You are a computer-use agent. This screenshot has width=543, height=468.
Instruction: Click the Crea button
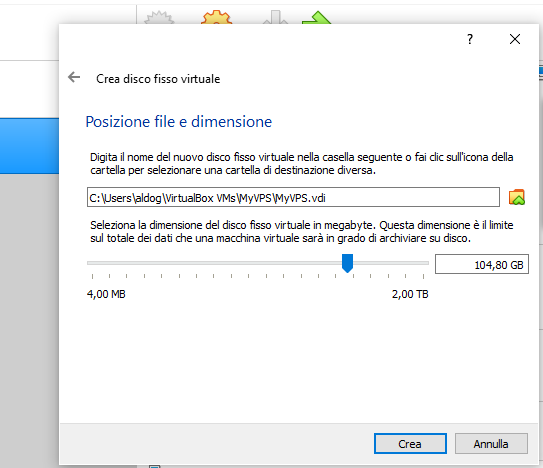pyautogui.click(x=410, y=444)
